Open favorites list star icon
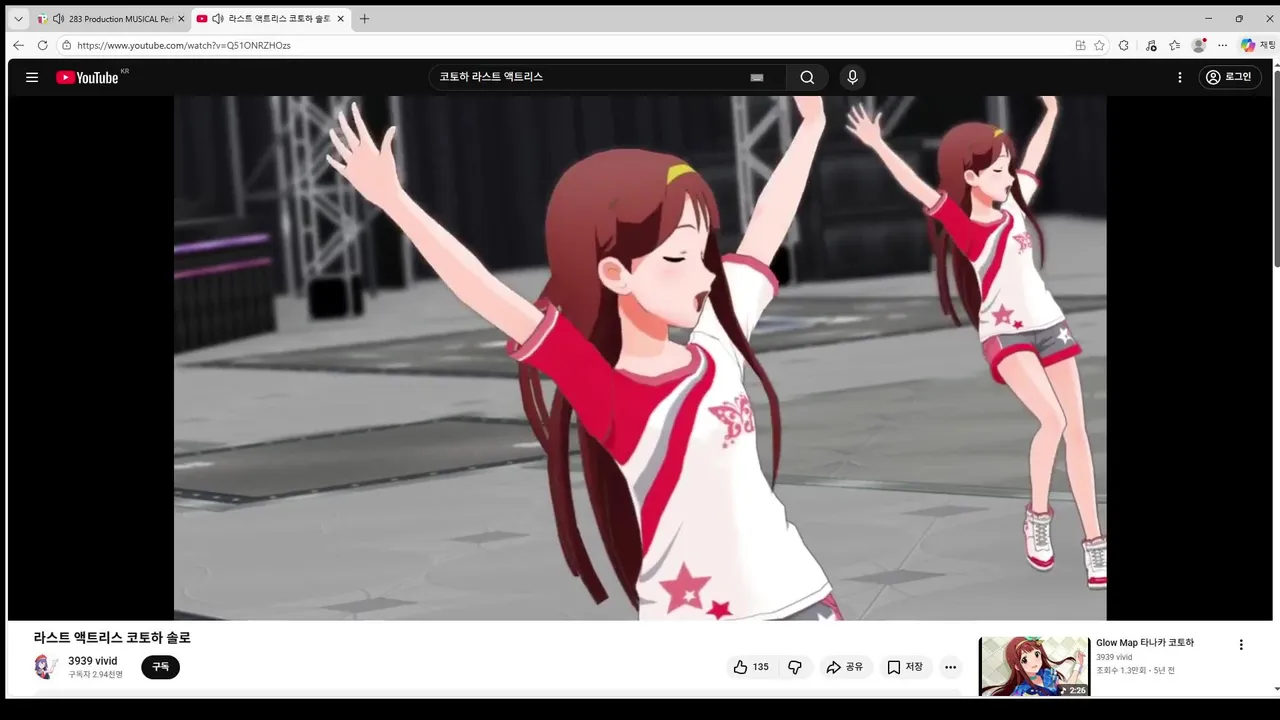 [x=1174, y=45]
